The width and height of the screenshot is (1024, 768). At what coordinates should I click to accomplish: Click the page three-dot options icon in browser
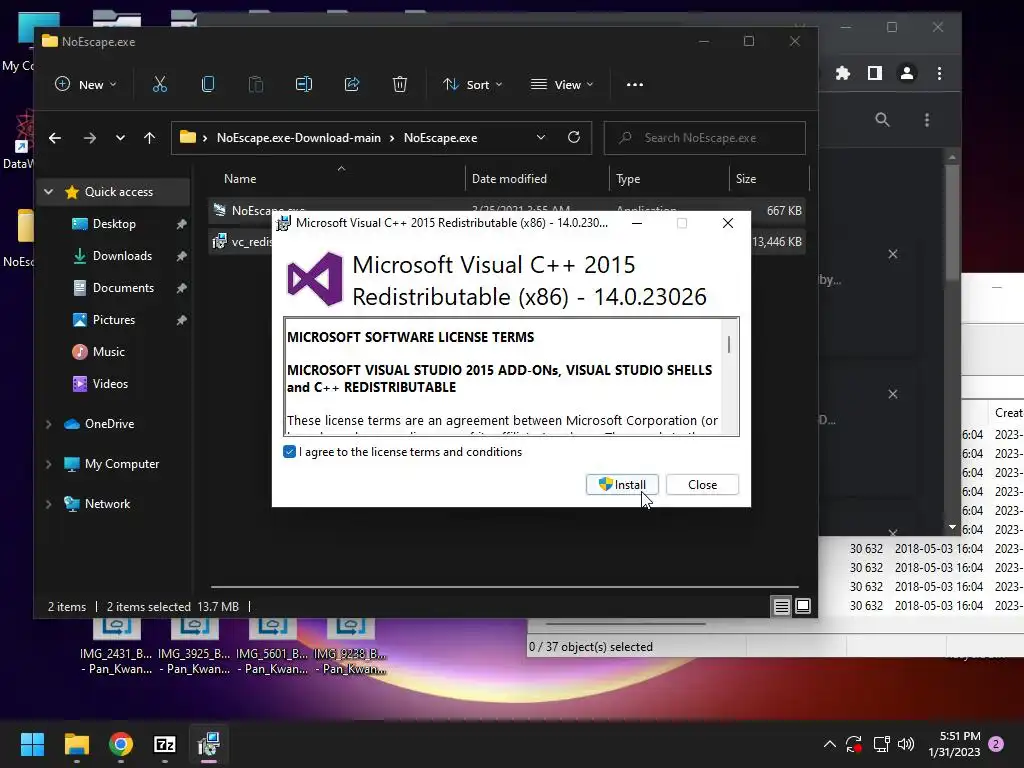926,120
